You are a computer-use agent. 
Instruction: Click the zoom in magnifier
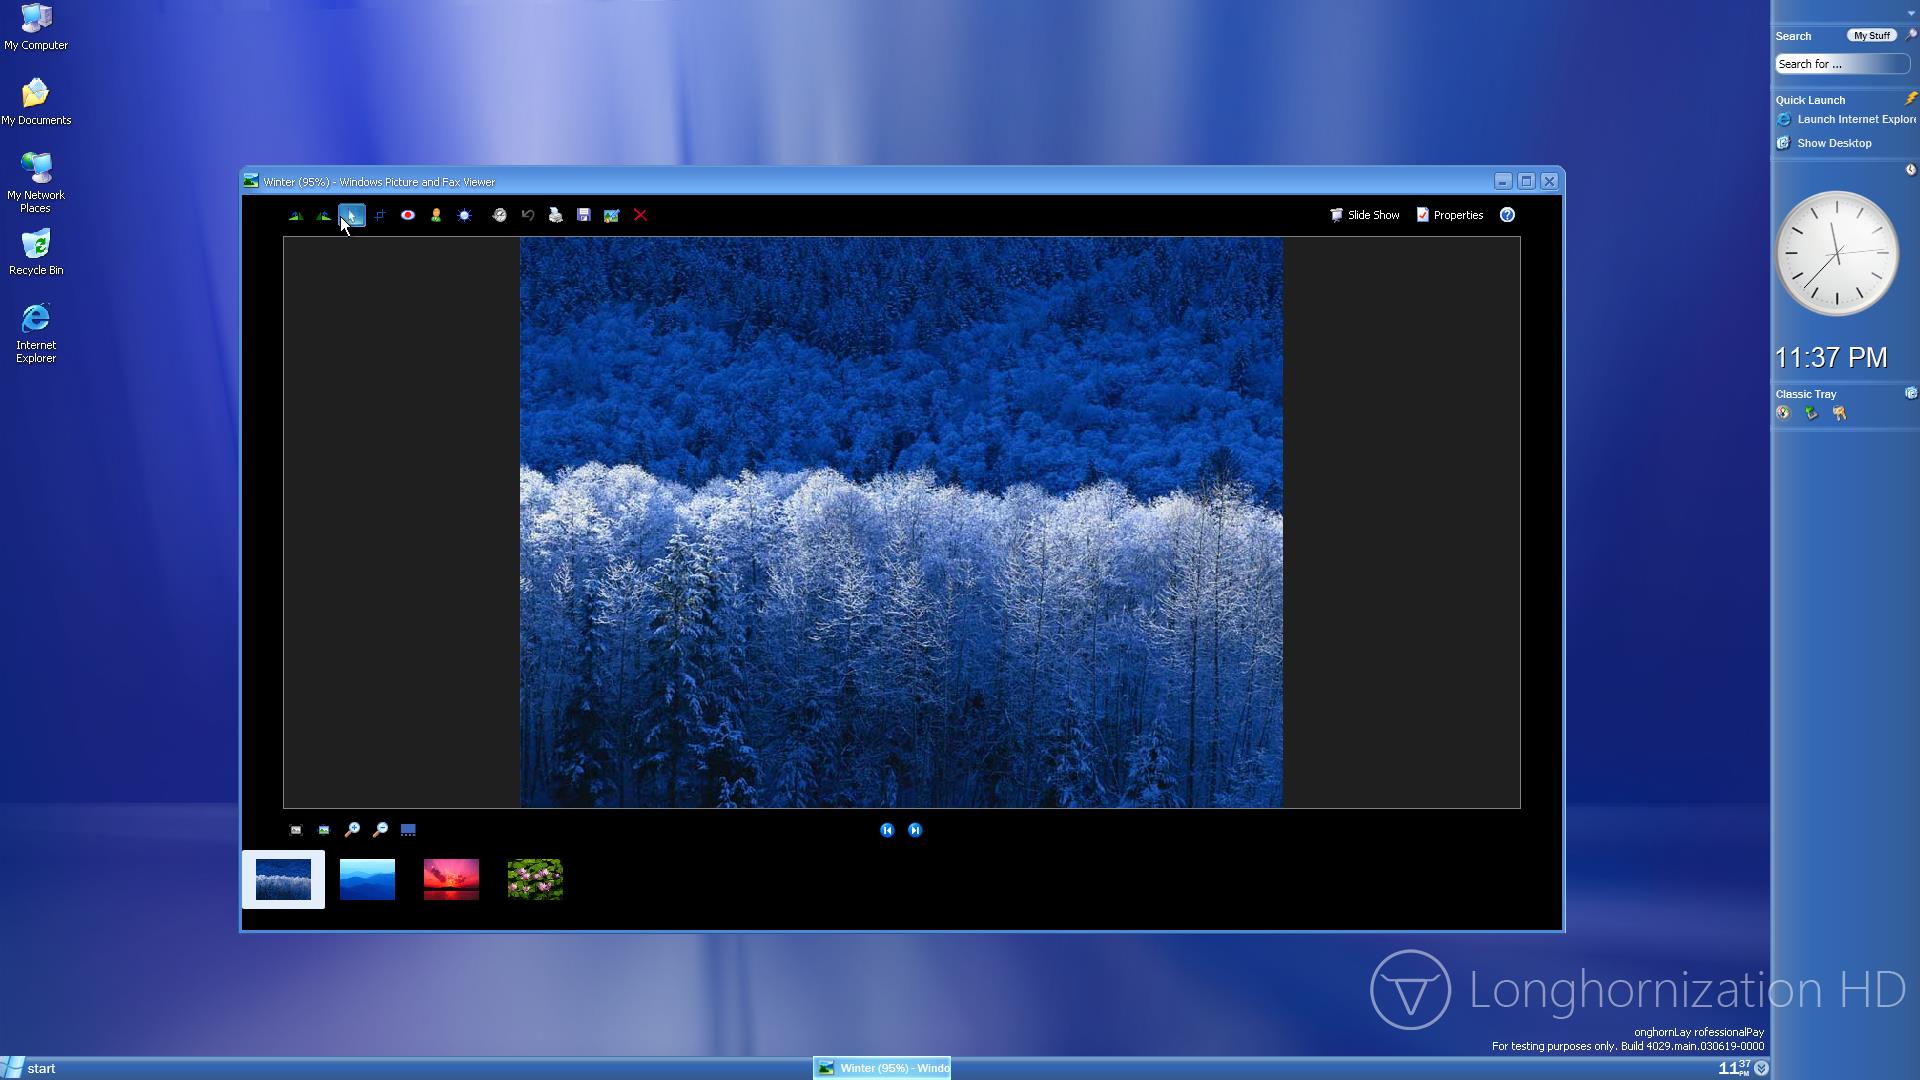coord(352,830)
